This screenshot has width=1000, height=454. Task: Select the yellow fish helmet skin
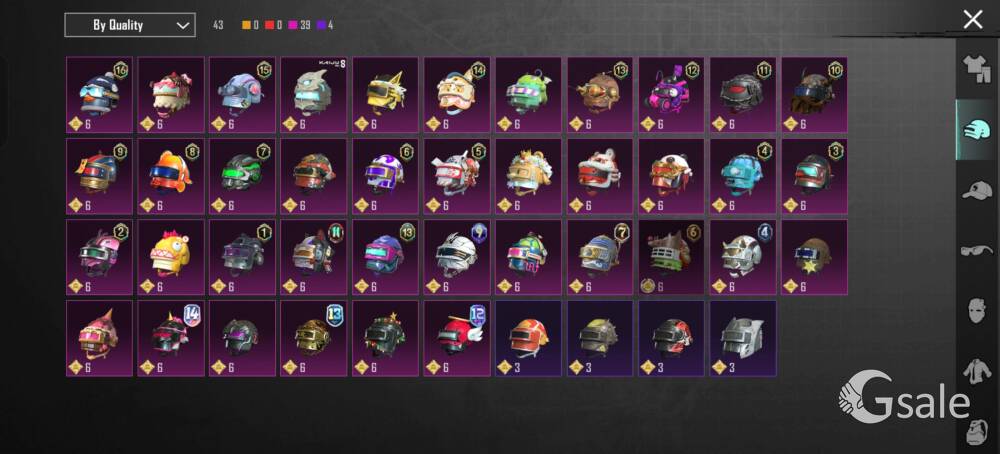click(172, 257)
